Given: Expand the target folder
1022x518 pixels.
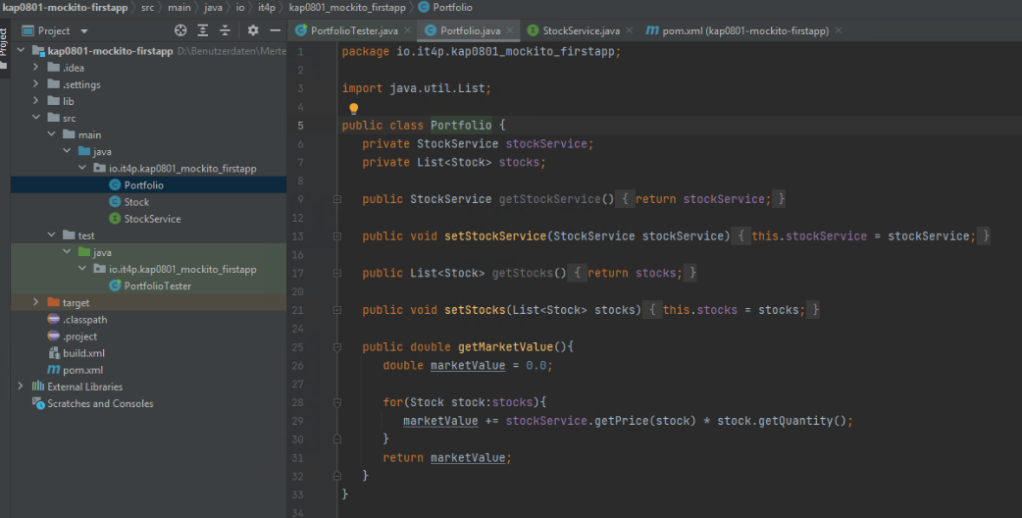Looking at the screenshot, I should coord(37,302).
